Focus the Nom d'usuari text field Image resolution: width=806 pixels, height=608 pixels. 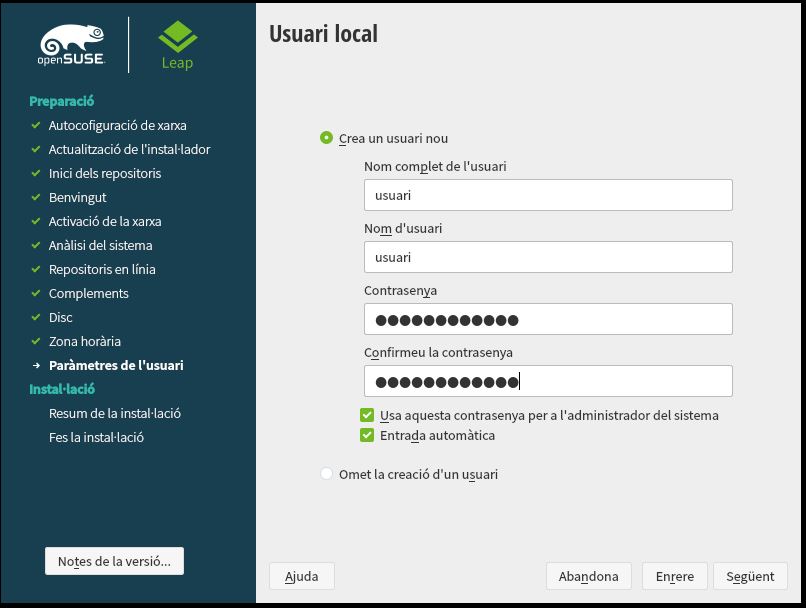tap(548, 258)
